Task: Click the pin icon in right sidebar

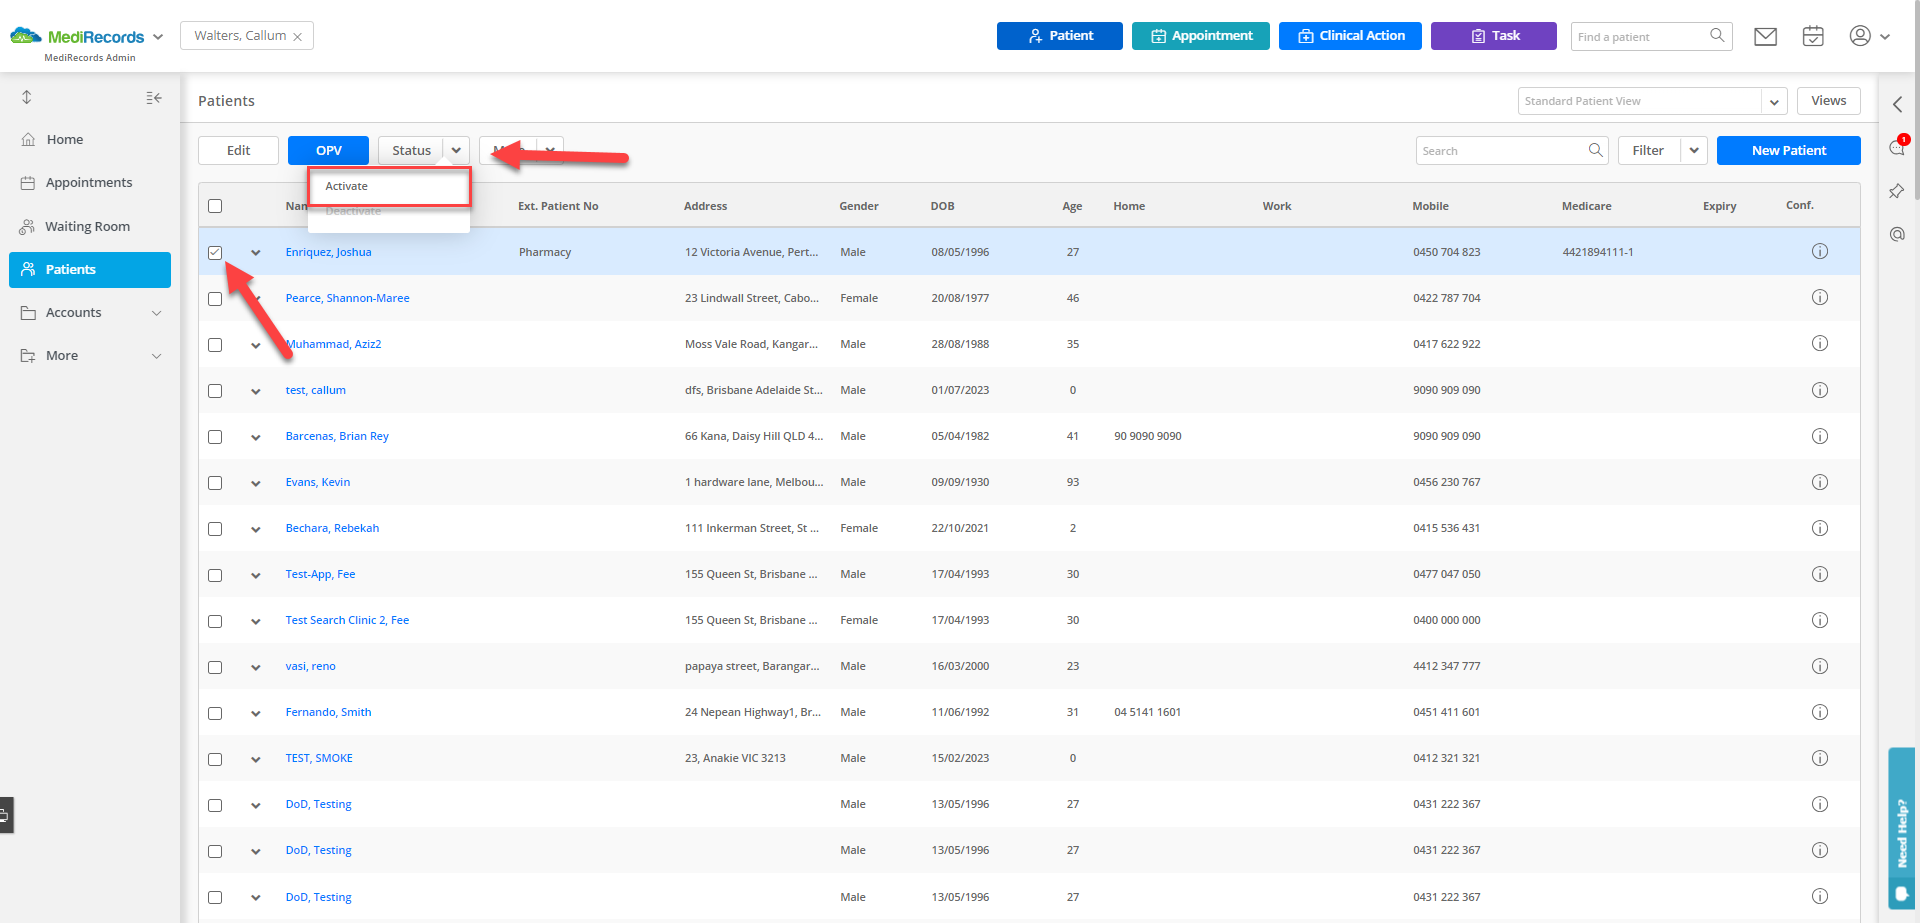Action: pos(1897,191)
